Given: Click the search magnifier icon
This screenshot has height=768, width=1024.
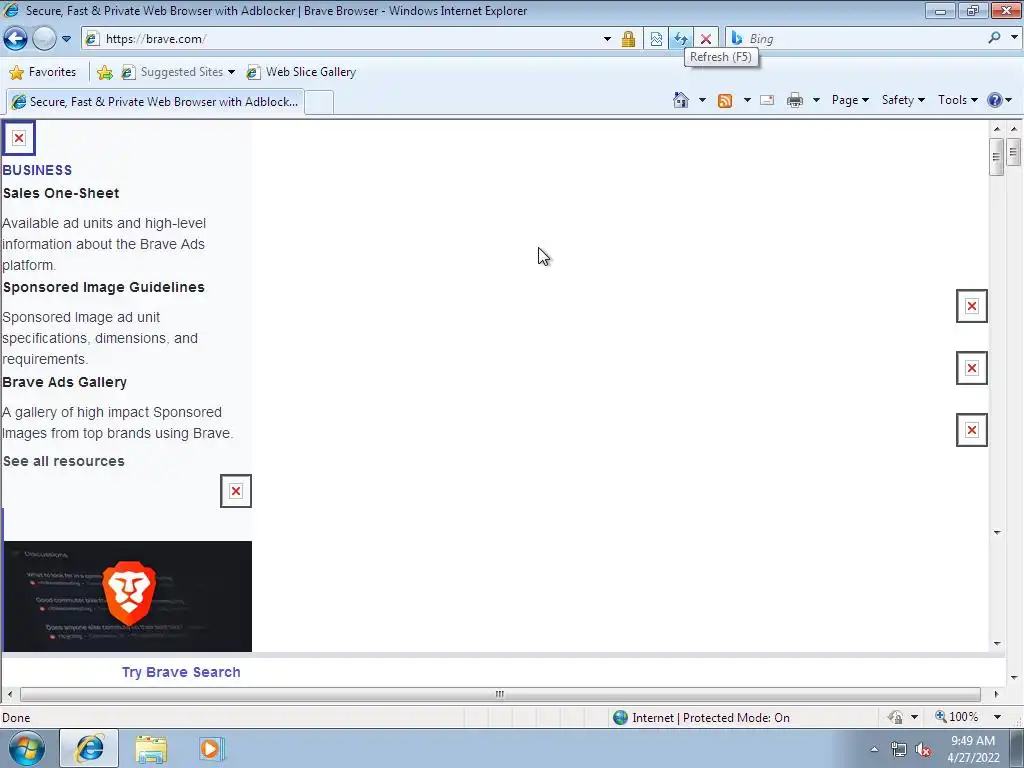Looking at the screenshot, I should coord(994,38).
